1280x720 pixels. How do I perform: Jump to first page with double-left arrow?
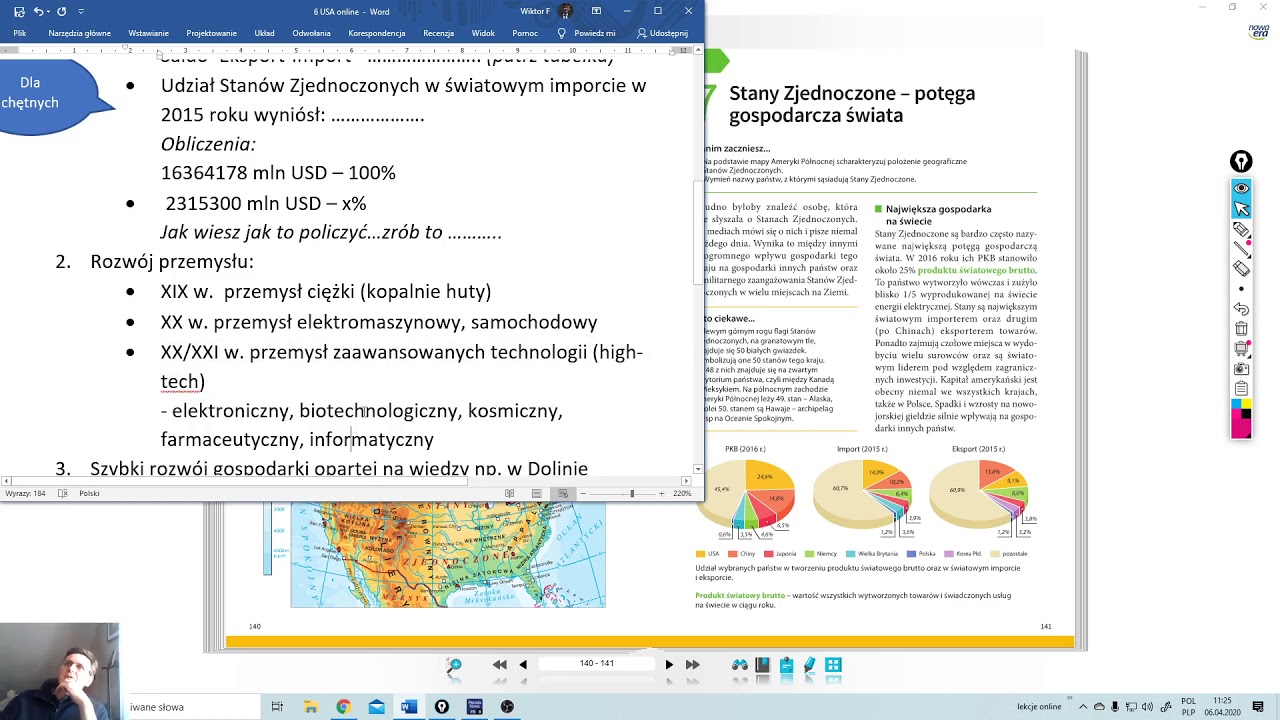click(499, 664)
